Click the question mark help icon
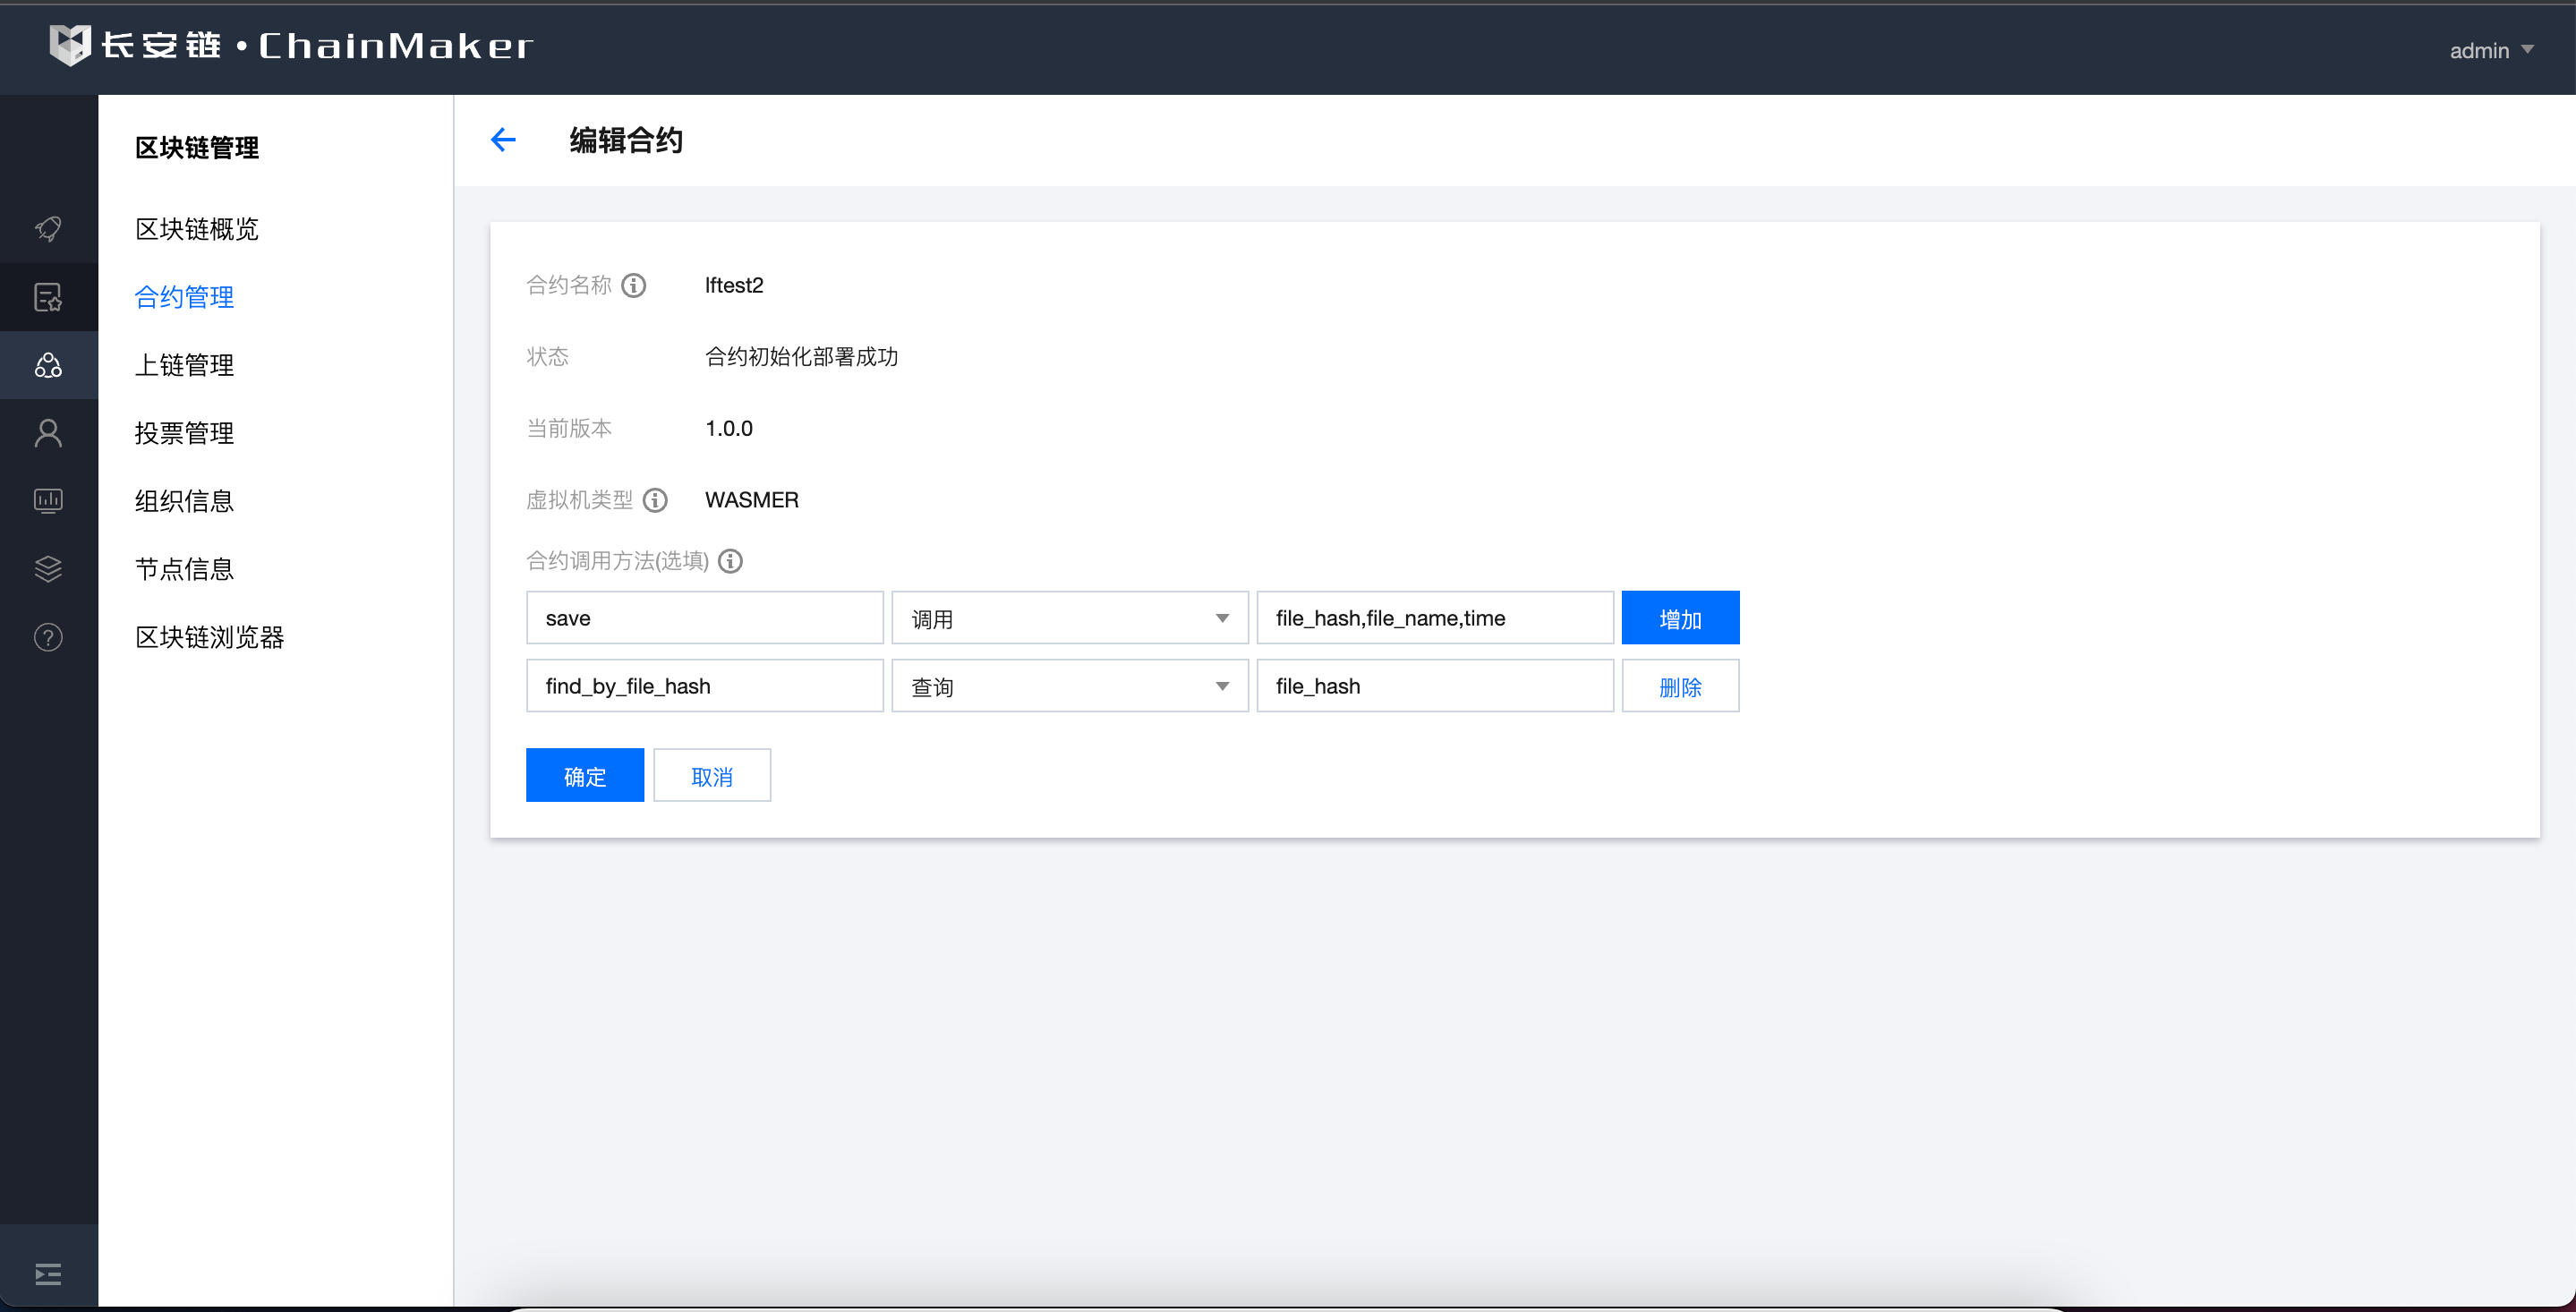The image size is (2576, 1312). pos(48,637)
